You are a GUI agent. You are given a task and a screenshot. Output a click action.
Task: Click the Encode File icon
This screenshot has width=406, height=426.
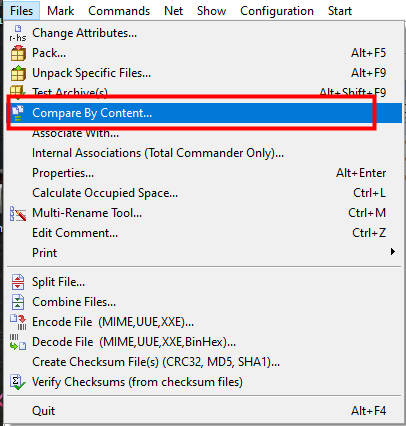tap(18, 322)
